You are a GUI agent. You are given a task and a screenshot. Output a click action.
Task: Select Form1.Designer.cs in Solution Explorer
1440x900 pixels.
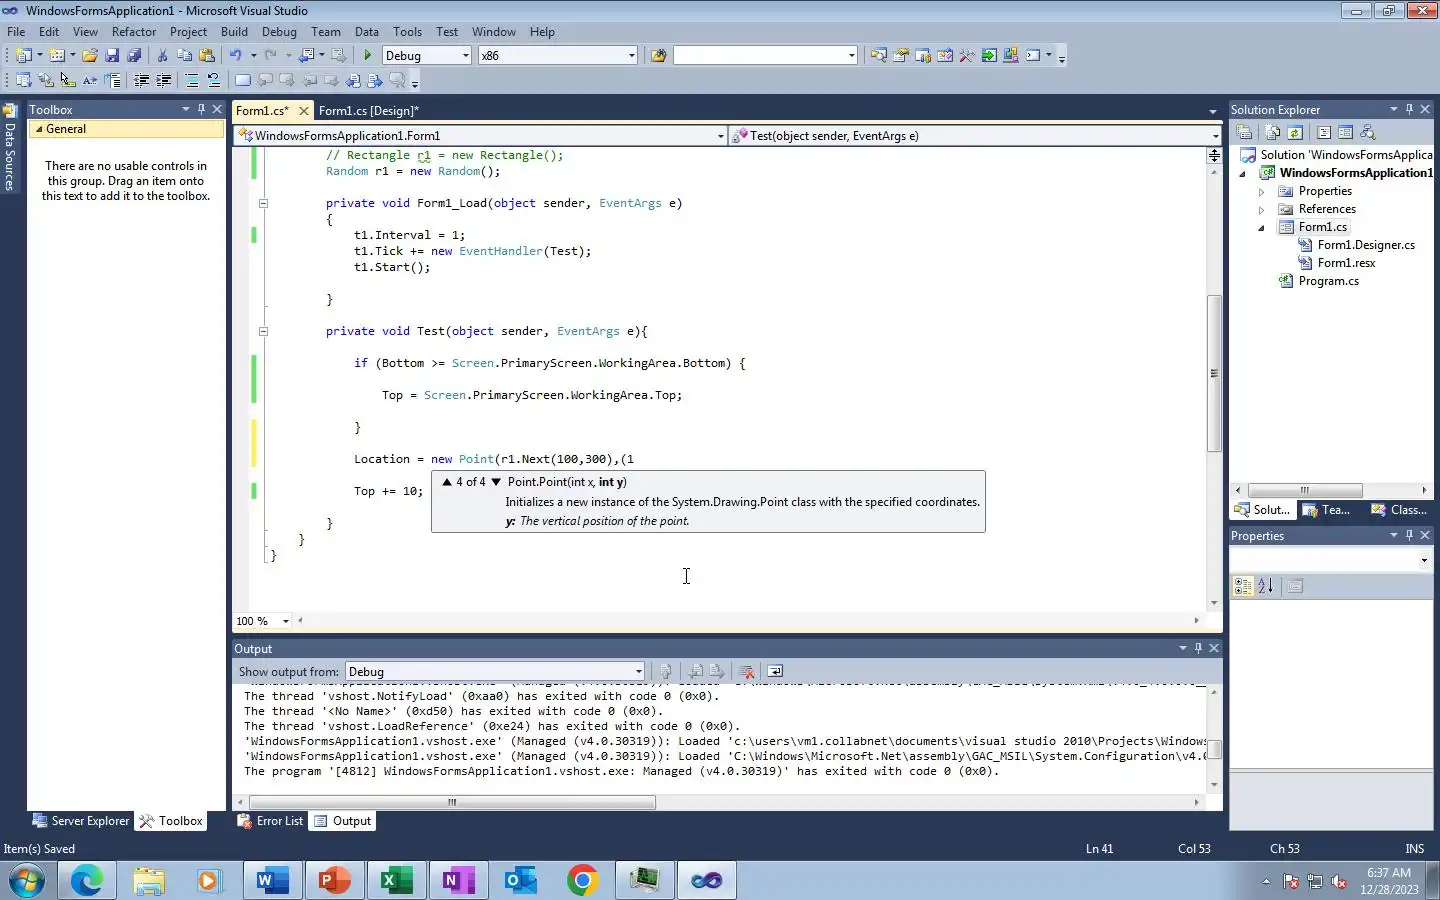point(1366,245)
